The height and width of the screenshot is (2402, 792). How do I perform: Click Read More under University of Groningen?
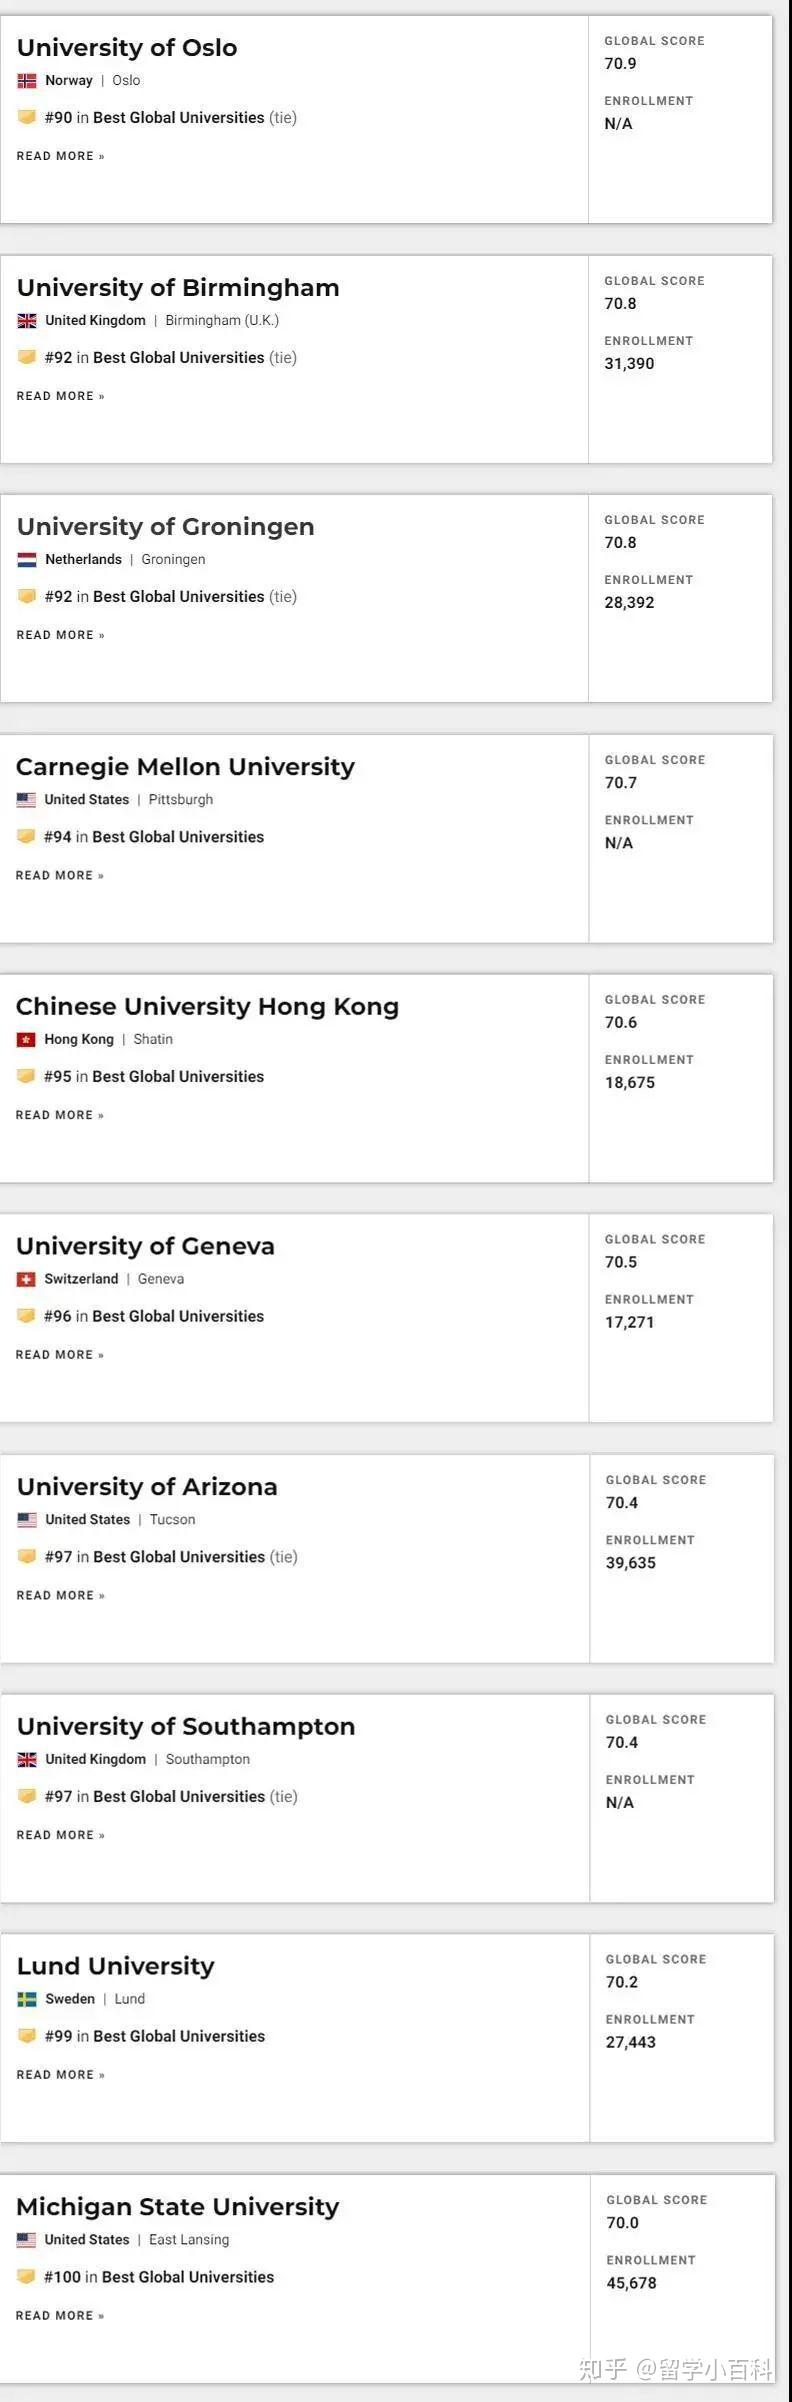click(60, 635)
